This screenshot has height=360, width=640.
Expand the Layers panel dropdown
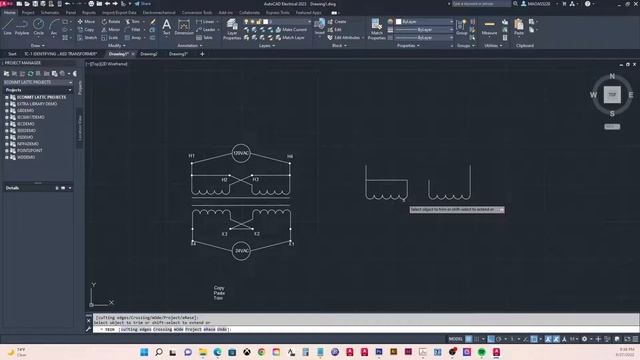(267, 46)
